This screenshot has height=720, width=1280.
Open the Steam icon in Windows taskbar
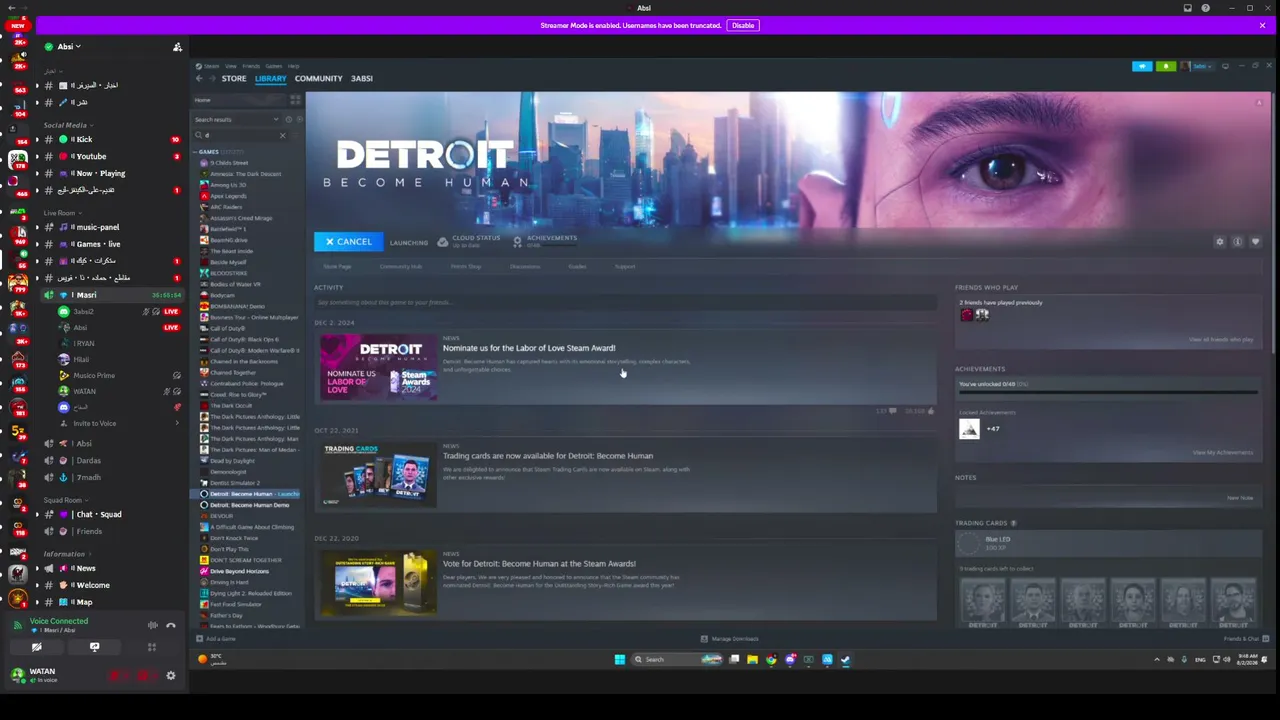point(845,659)
